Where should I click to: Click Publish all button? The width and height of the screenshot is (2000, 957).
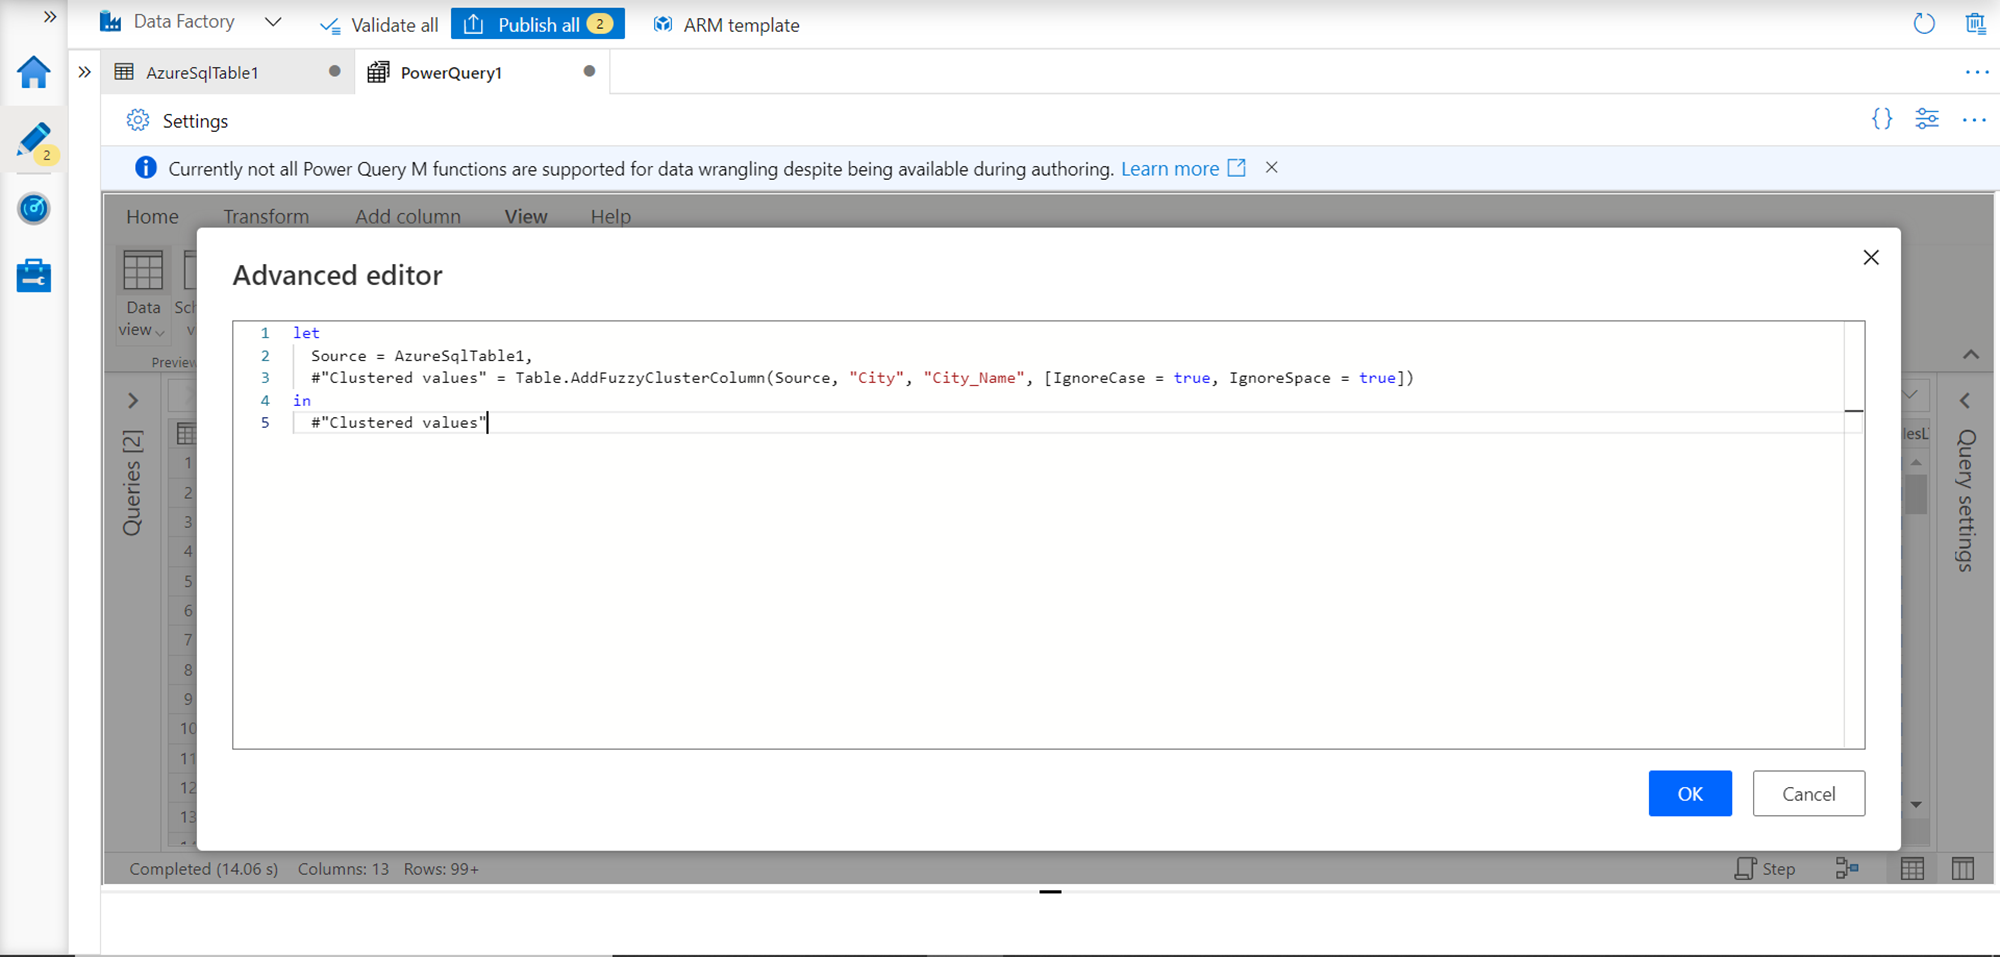point(538,24)
